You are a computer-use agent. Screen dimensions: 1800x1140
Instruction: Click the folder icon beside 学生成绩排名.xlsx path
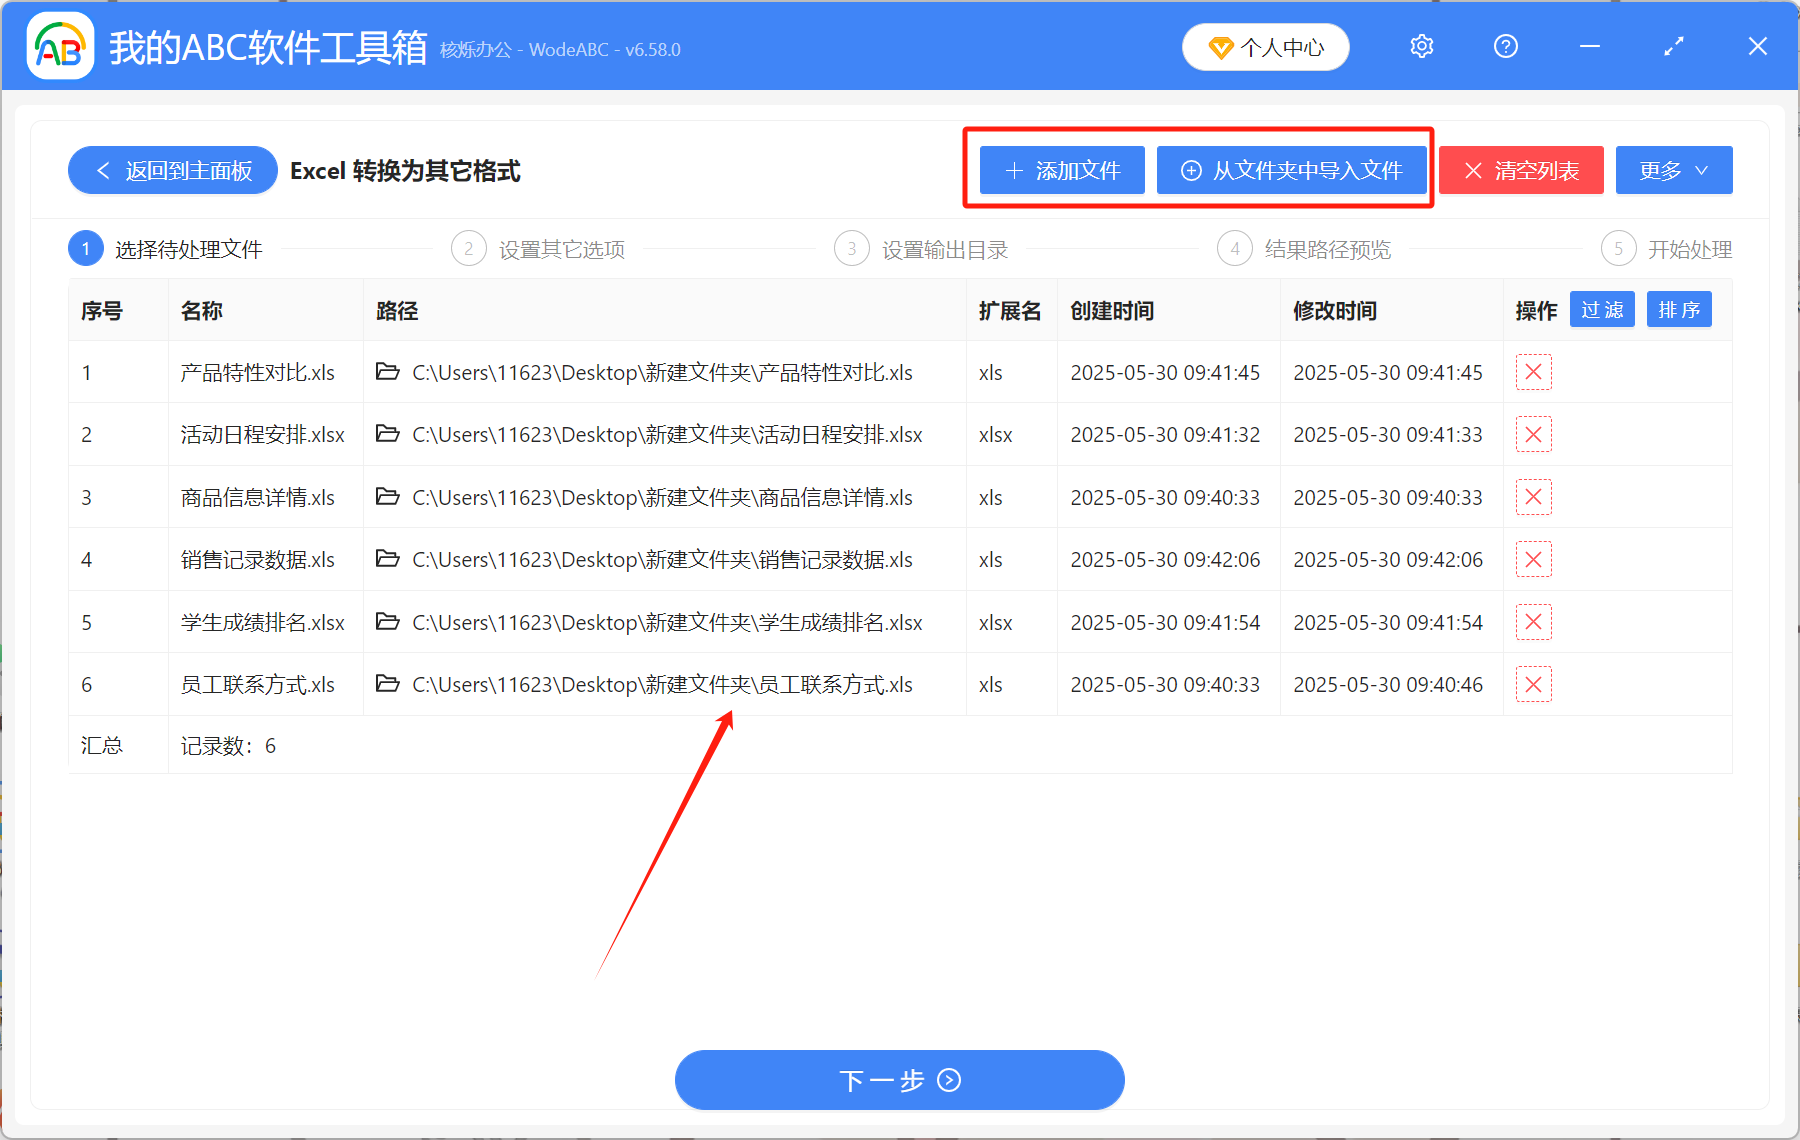(388, 621)
